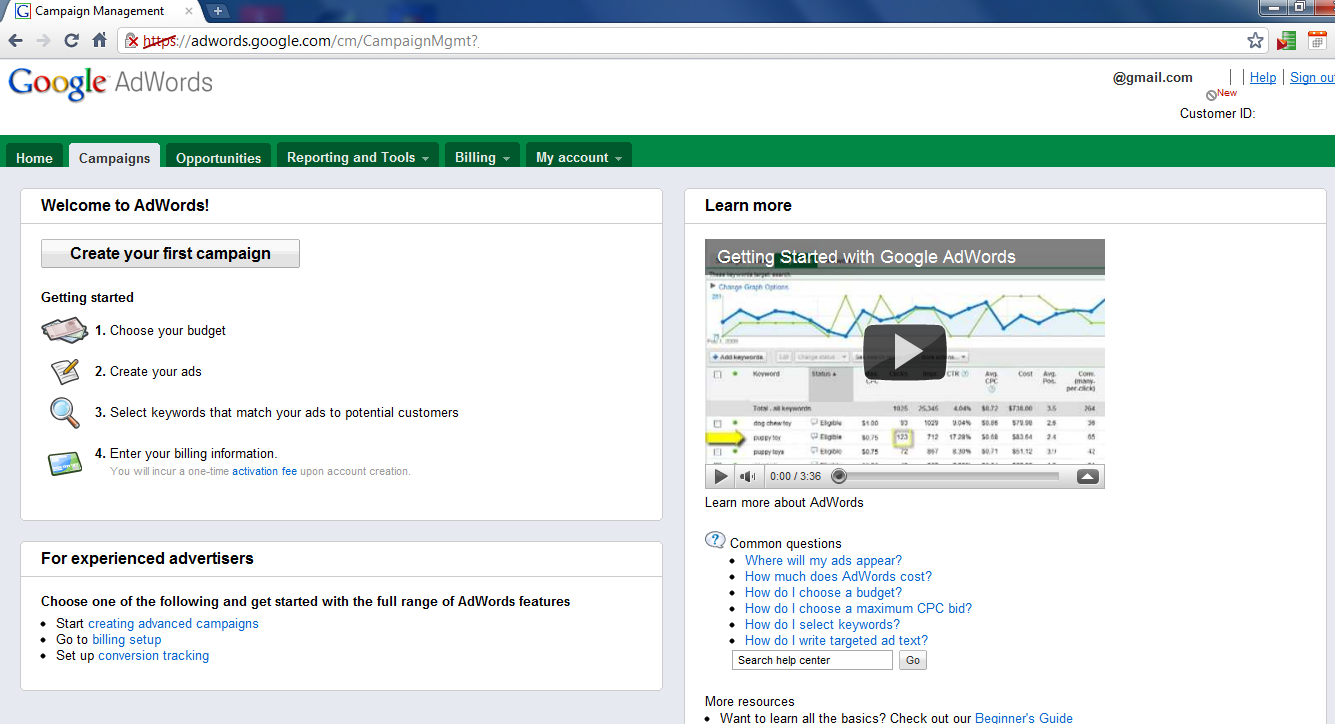Image resolution: width=1335 pixels, height=724 pixels.
Task: Open the calendar extension icon
Action: (x=1317, y=41)
